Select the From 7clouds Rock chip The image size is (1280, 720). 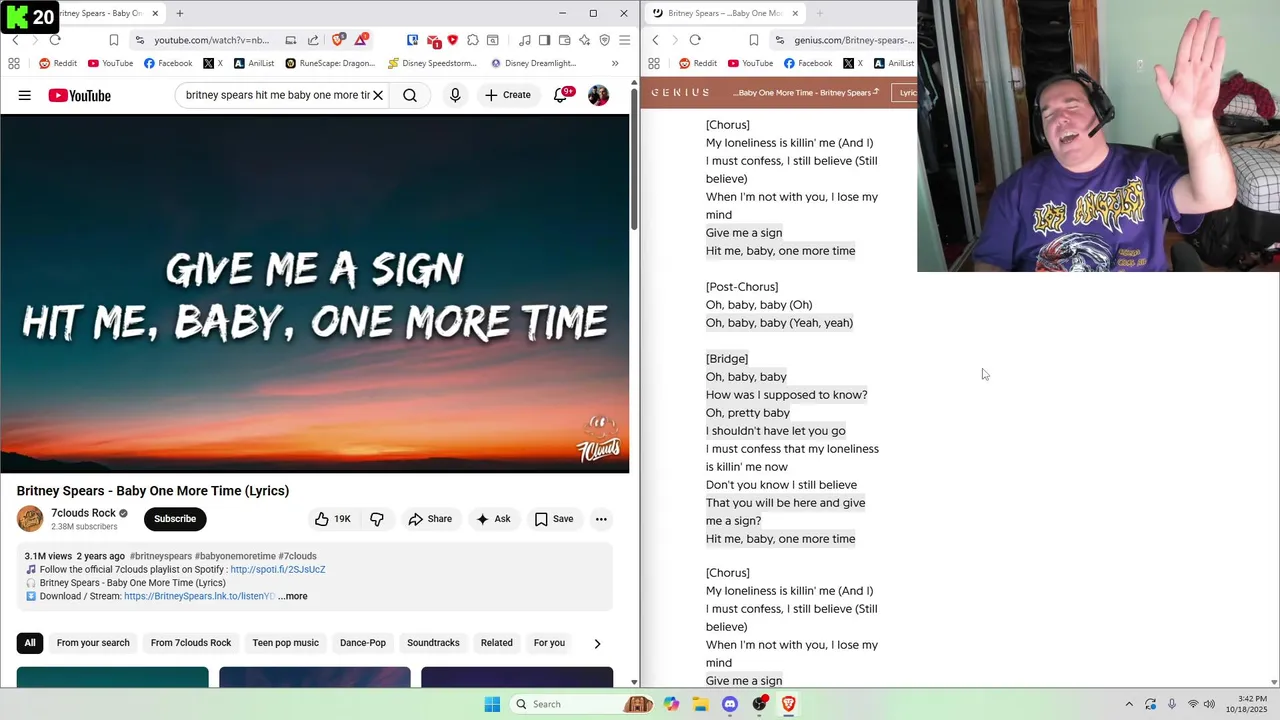click(x=191, y=643)
